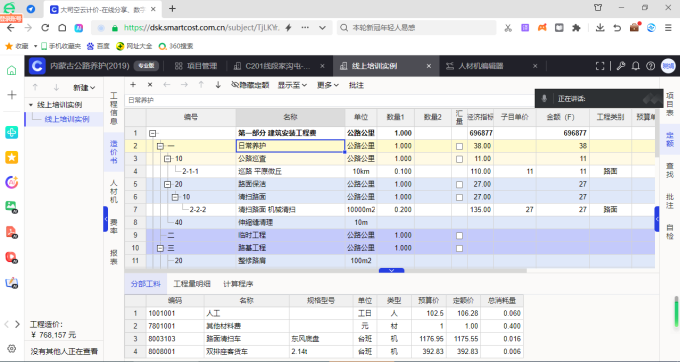Click the move-down arrow in table toolbar
The width and height of the screenshot is (680, 362).
(218, 85)
